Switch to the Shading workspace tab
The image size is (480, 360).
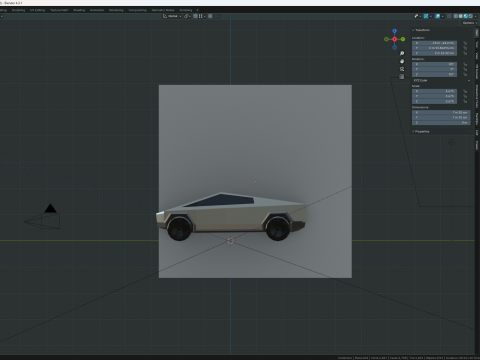pyautogui.click(x=79, y=10)
